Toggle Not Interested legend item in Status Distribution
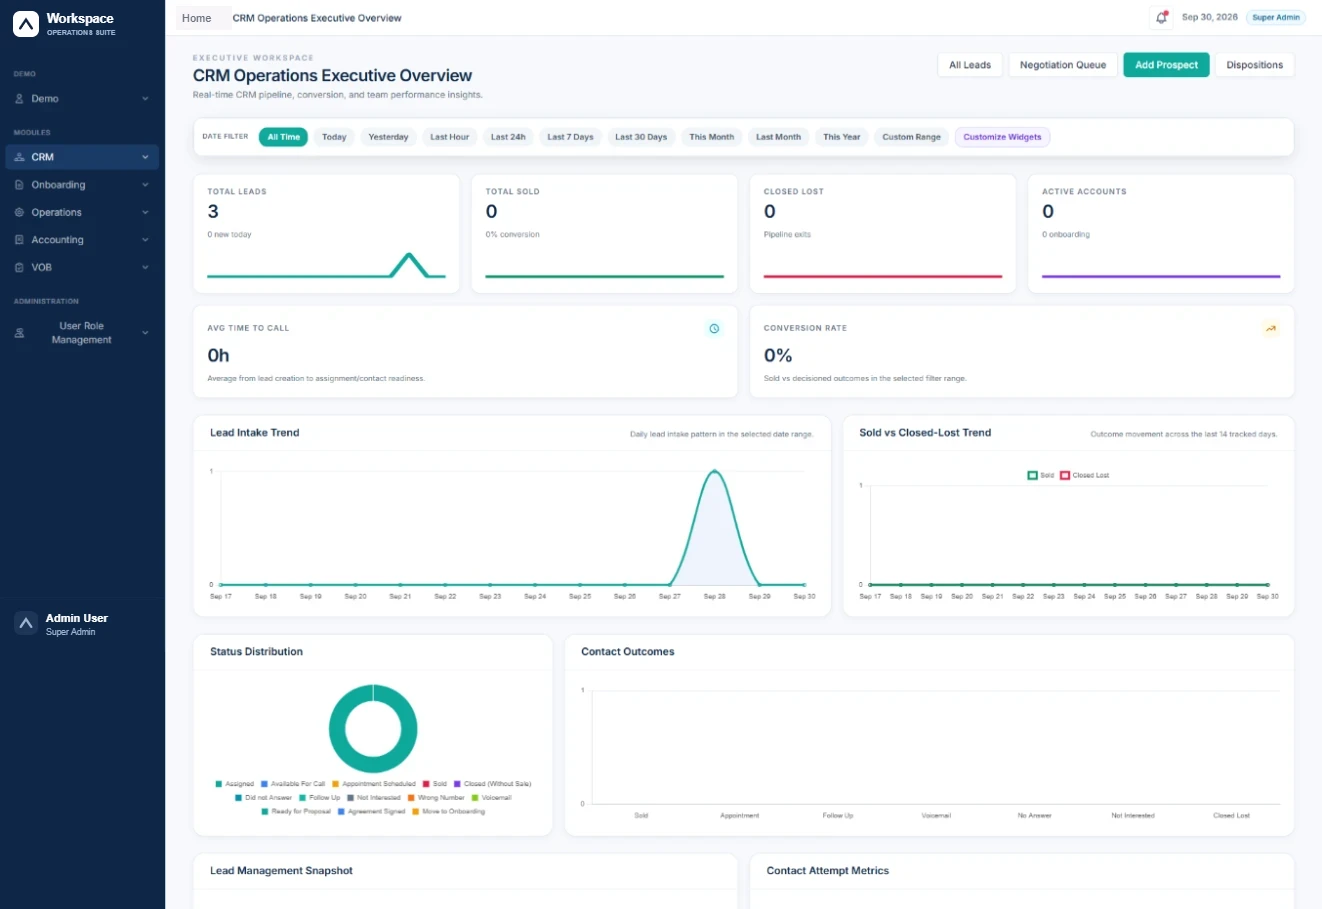Screen dimensions: 1322x909 pyautogui.click(x=374, y=798)
